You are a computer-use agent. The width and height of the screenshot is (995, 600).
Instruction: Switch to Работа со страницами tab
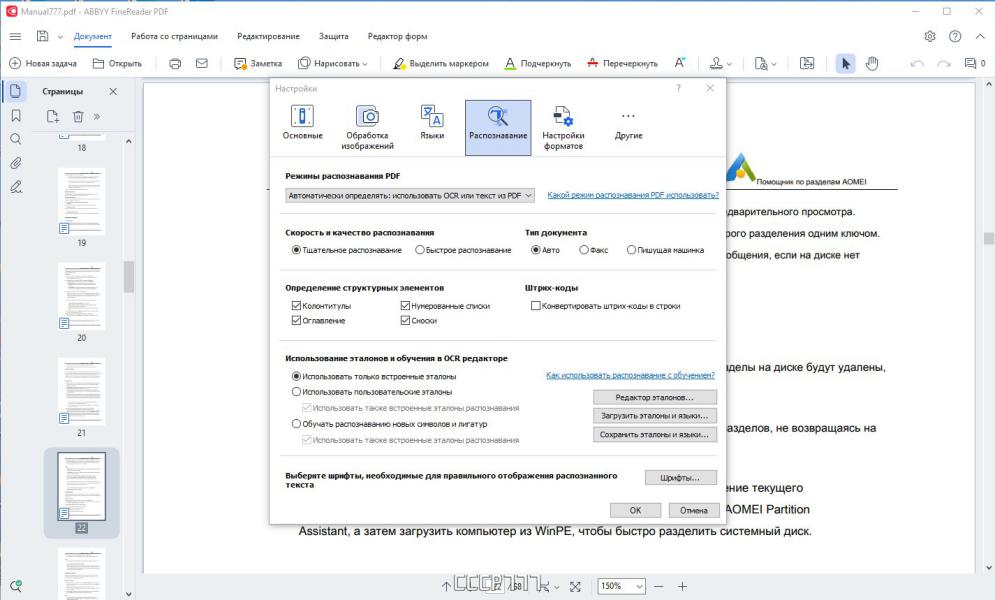click(x=174, y=36)
